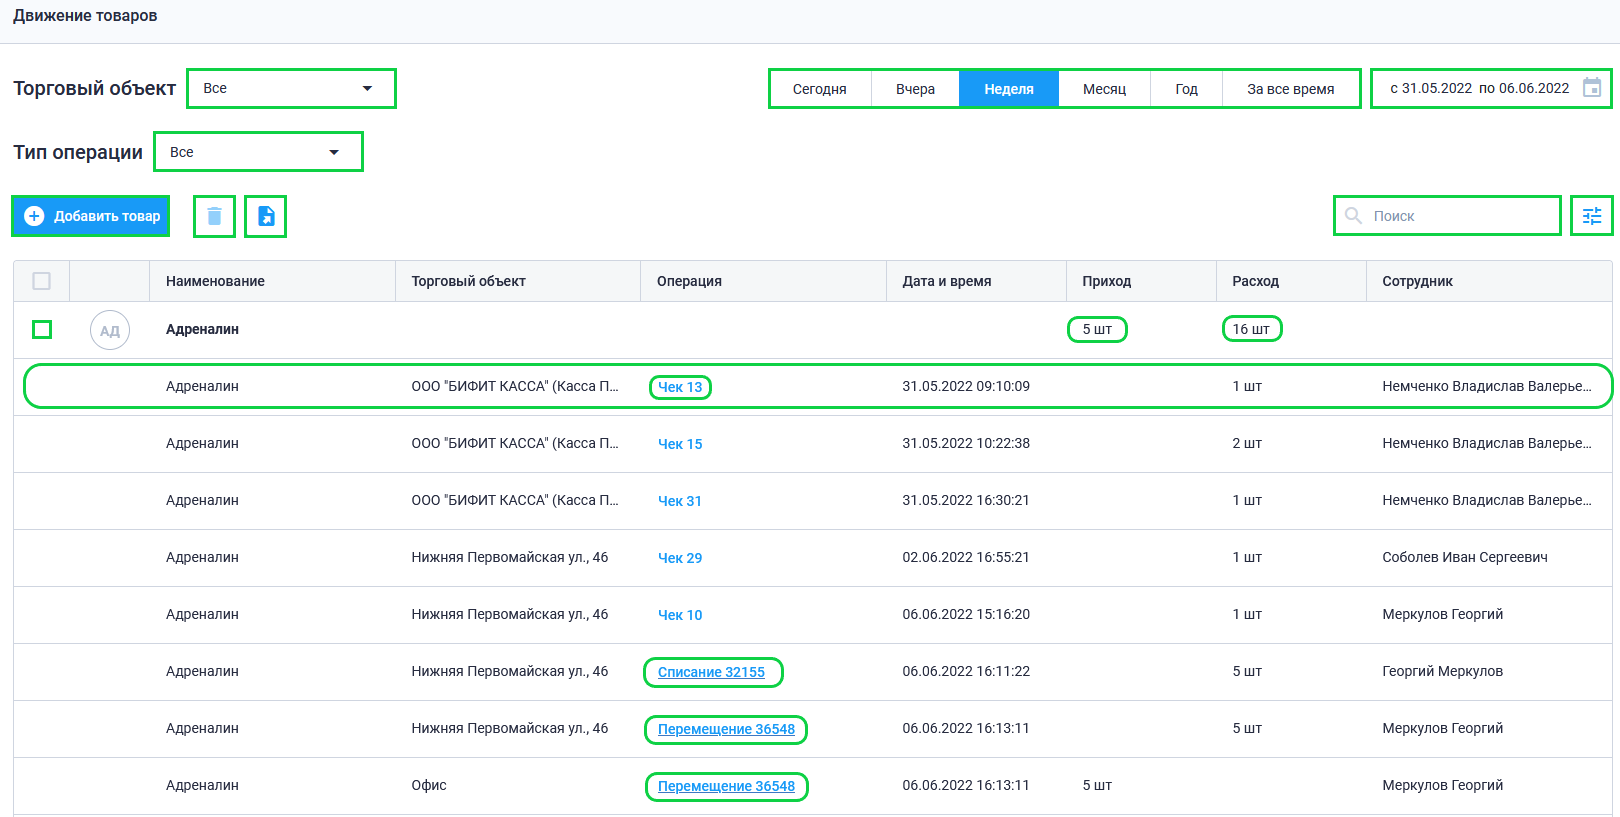Switch period to Сегодня
The height and width of the screenshot is (817, 1620).
pyautogui.click(x=820, y=89)
